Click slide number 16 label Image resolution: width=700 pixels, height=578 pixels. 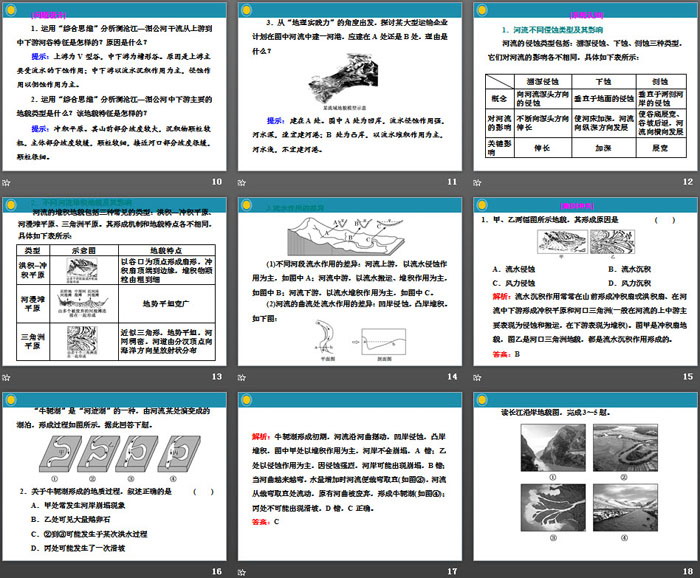217,571
